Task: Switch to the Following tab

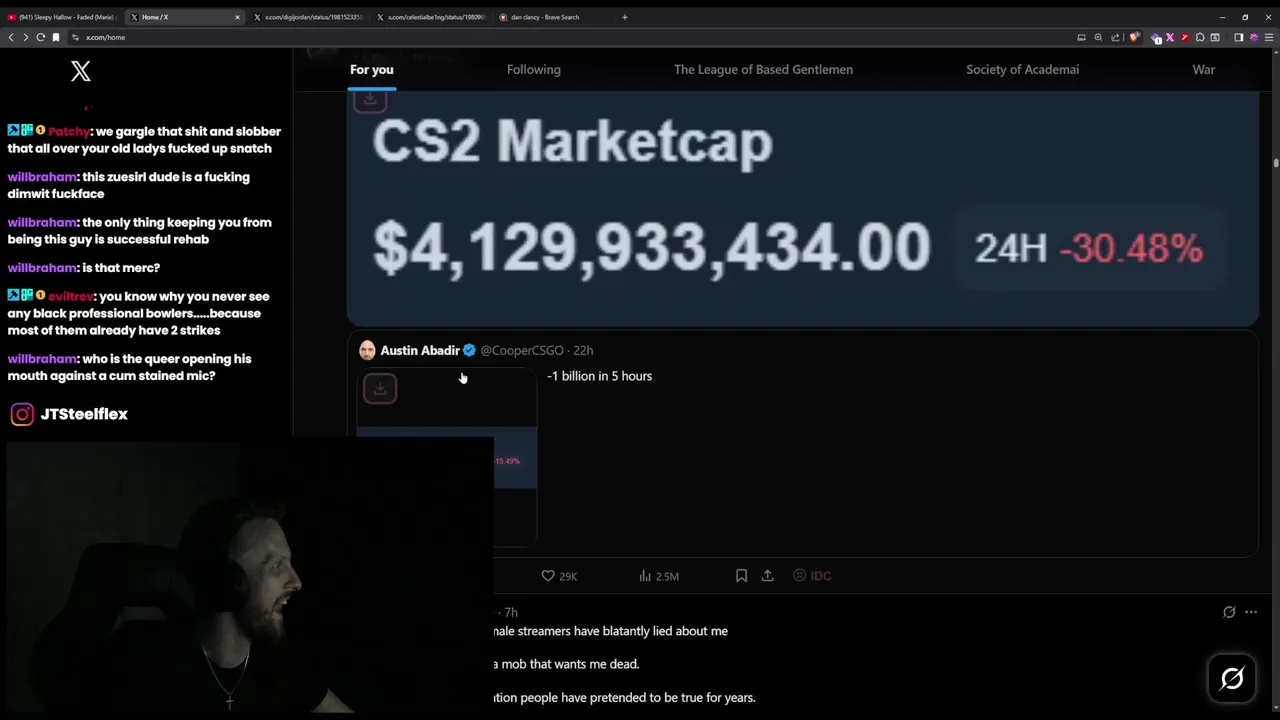Action: (x=534, y=69)
